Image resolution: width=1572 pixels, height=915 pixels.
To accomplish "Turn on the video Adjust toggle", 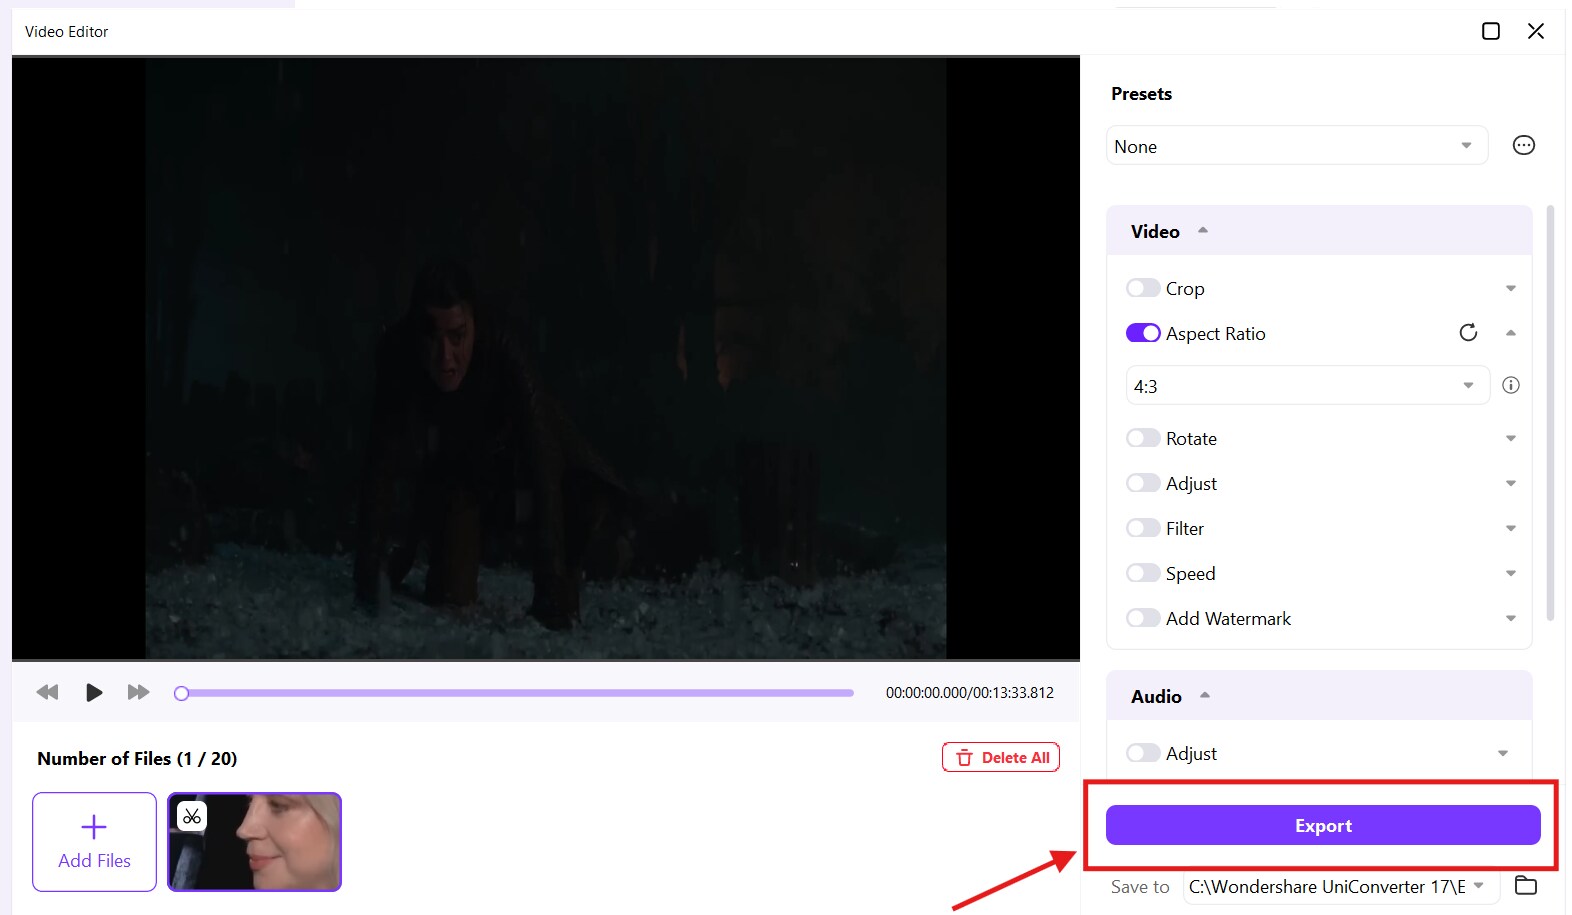I will 1143,483.
